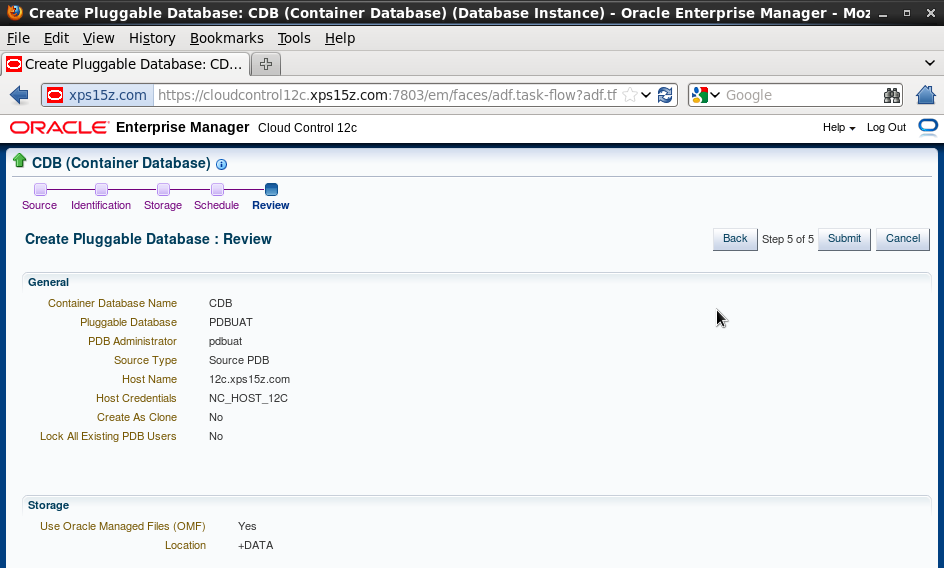
Task: Click the Source PDB source type value
Action: 239,360
